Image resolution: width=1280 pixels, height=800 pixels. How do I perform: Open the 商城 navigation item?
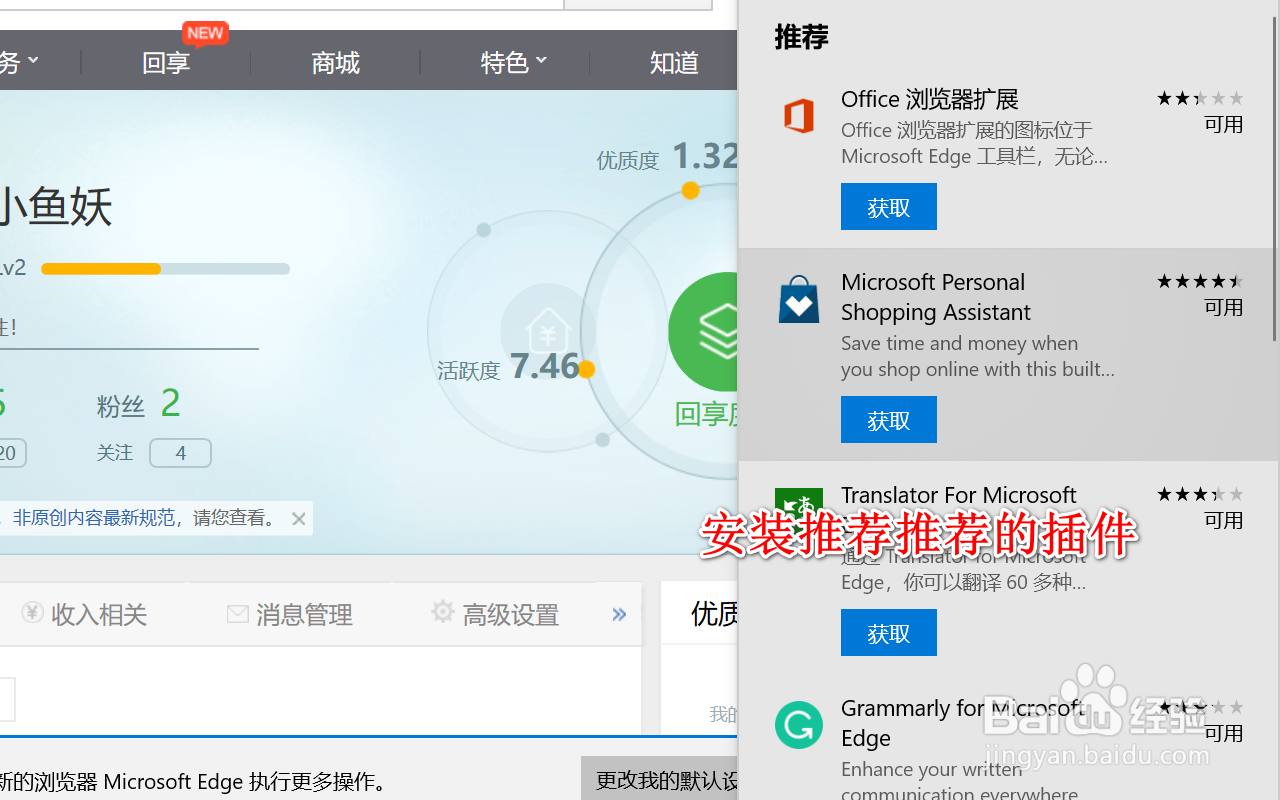[x=335, y=63]
